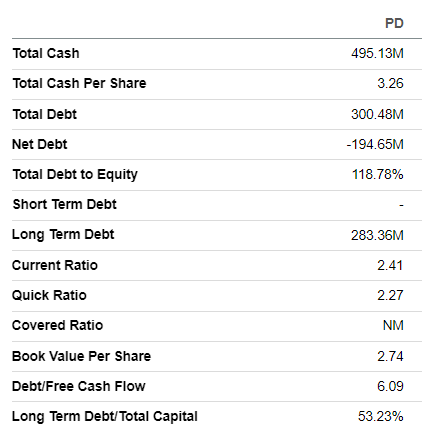Select the Long Term Debt row label
The width and height of the screenshot is (422, 433).
[63, 234]
